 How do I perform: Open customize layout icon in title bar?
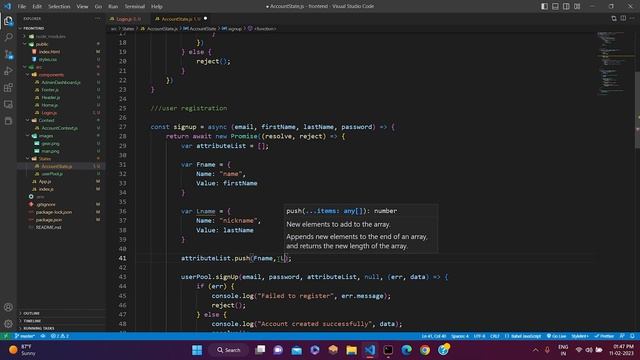577,6
